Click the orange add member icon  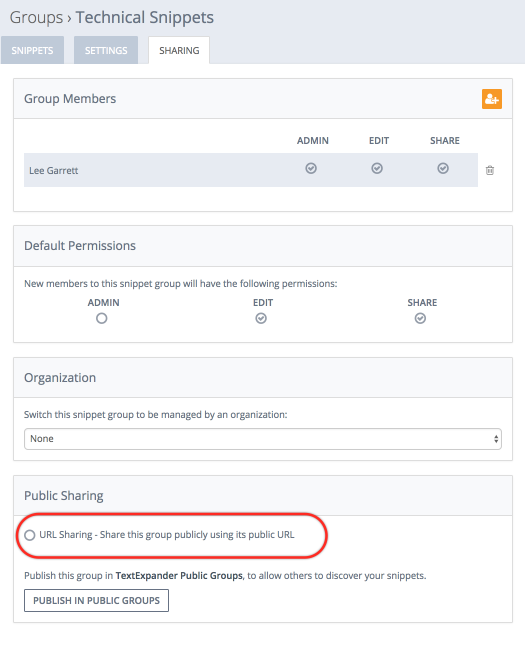point(492,99)
